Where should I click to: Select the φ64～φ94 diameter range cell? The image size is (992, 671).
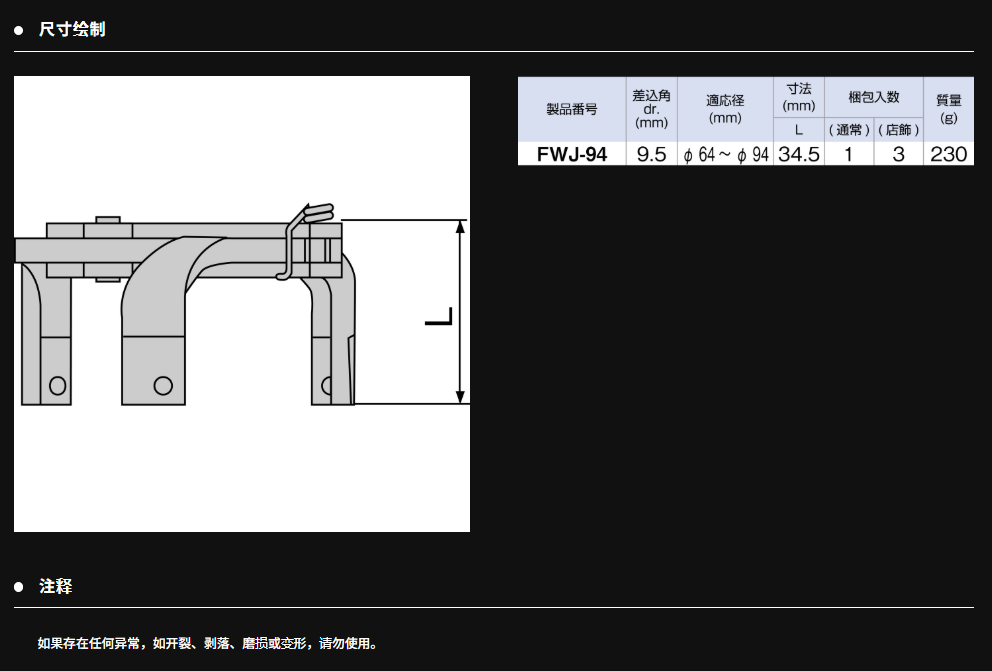coord(725,154)
